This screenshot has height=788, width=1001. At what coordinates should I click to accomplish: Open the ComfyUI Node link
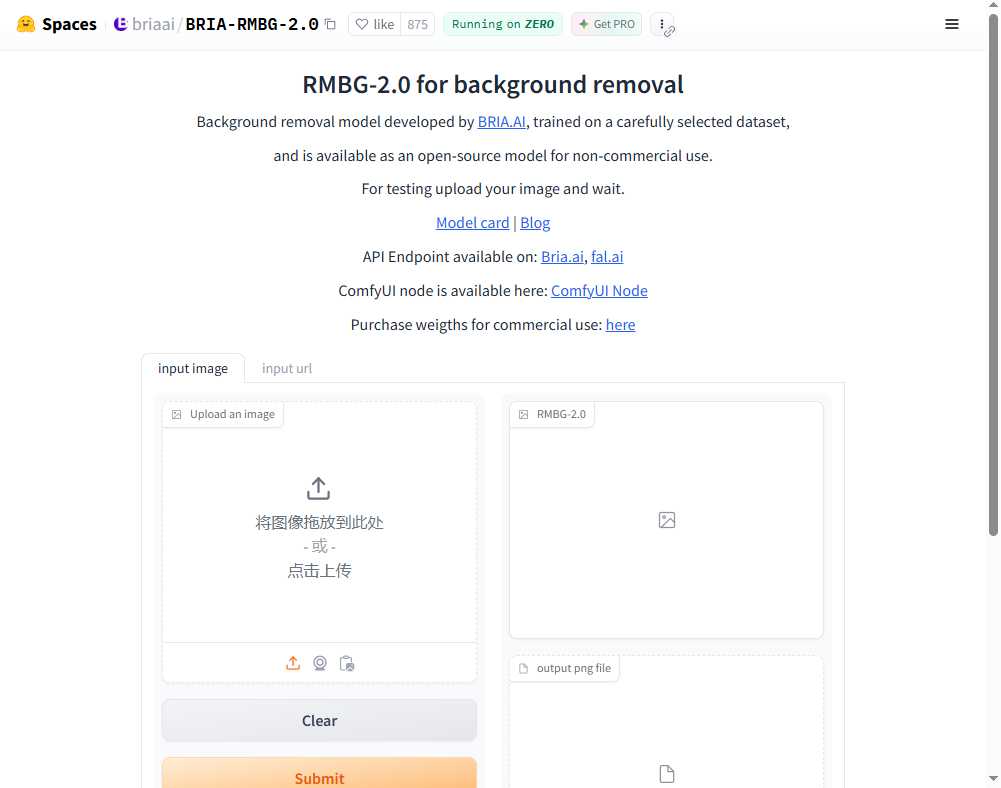(599, 291)
